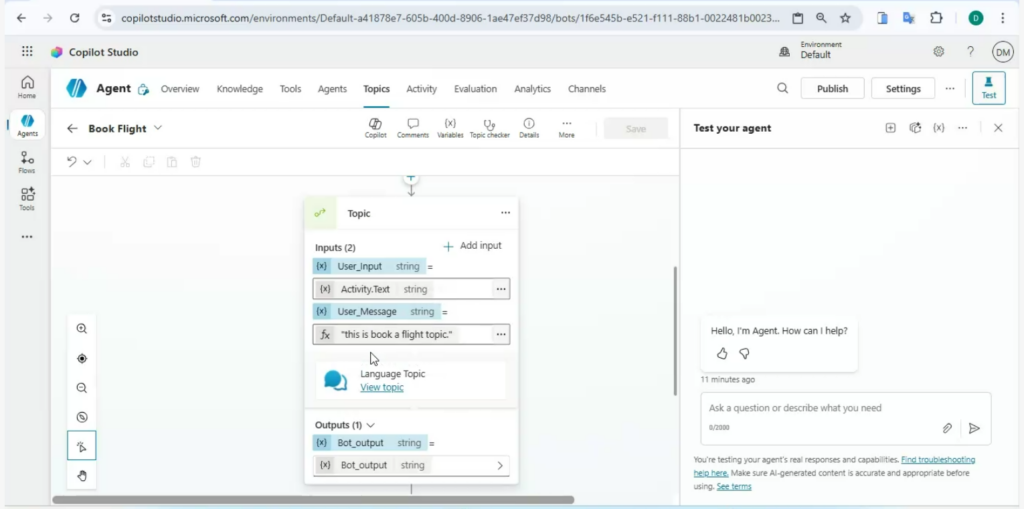Screen dimensions: 1024x509
Task: Add a new input to Topic node
Action: (x=472, y=246)
